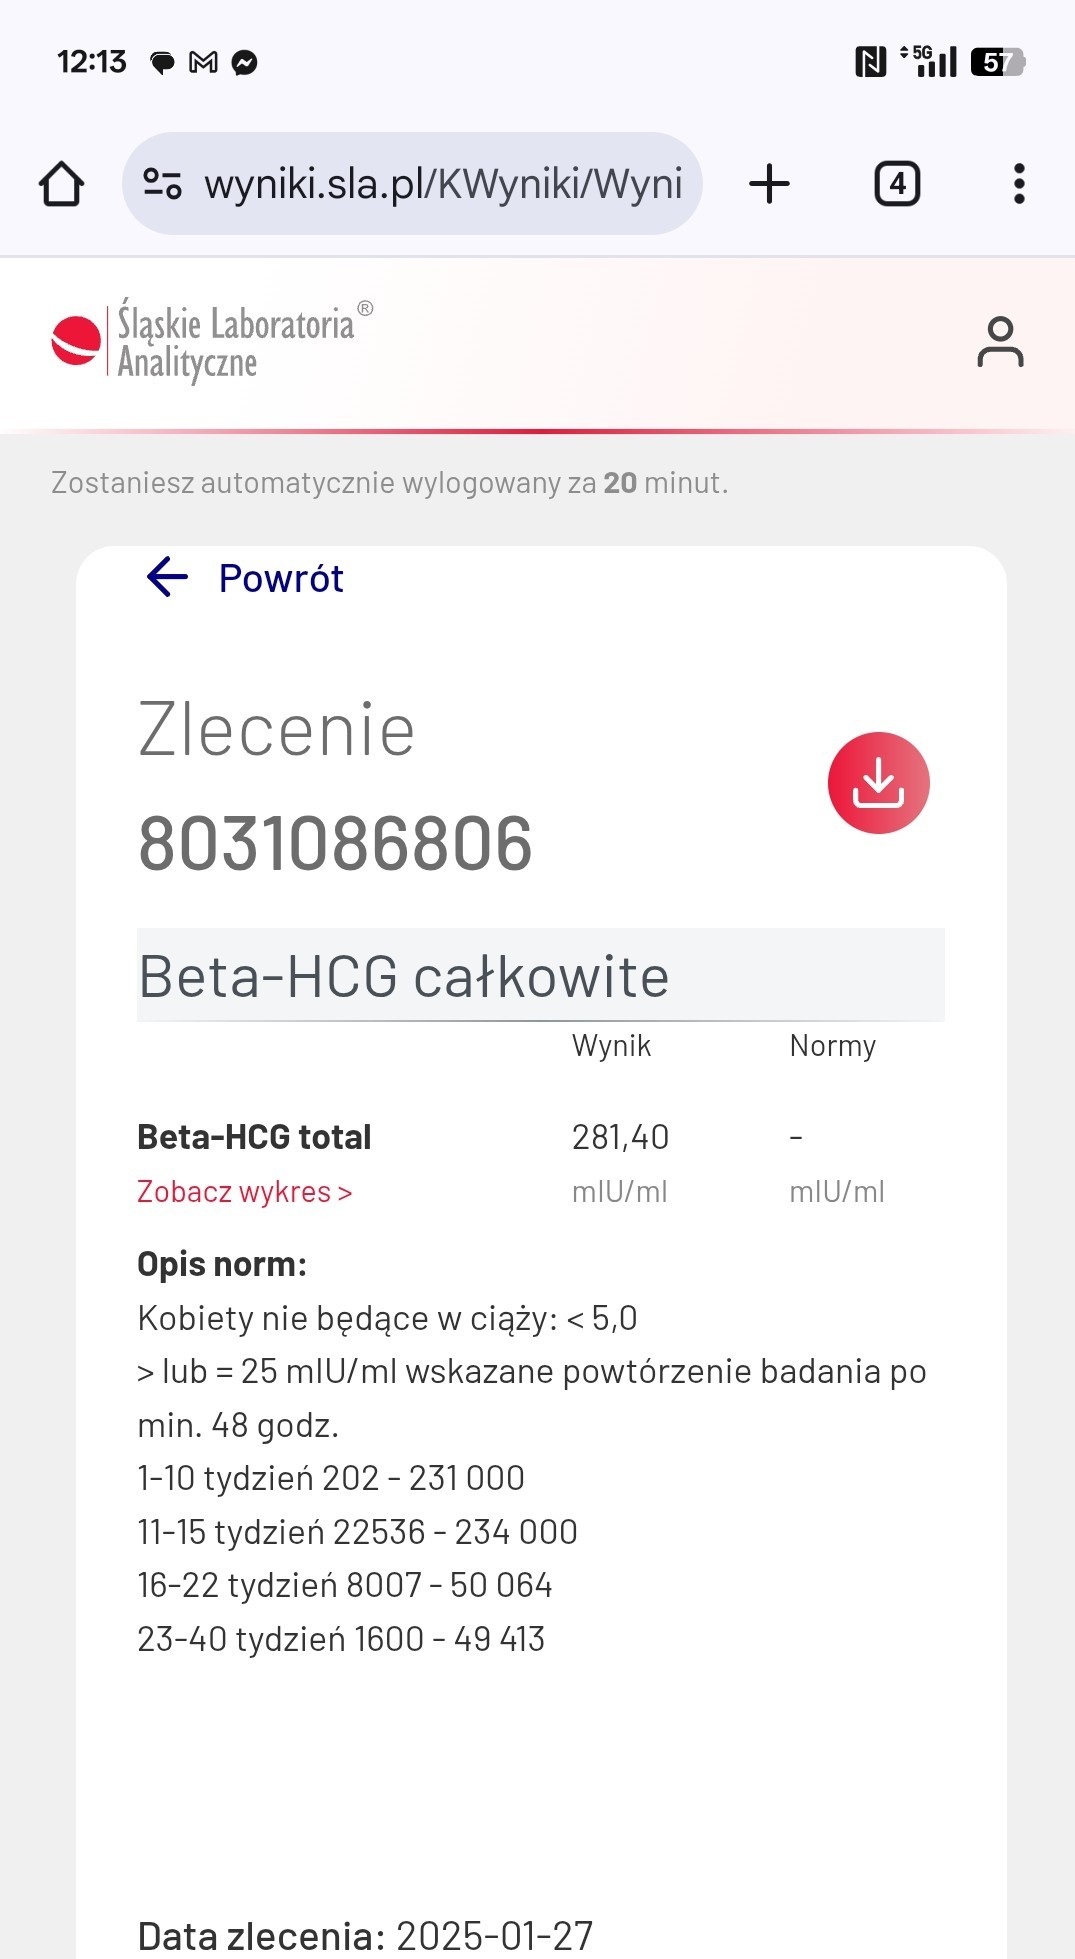Screen dimensions: 1075x1959
Task: Tap the order number 8031086806
Action: point(335,844)
